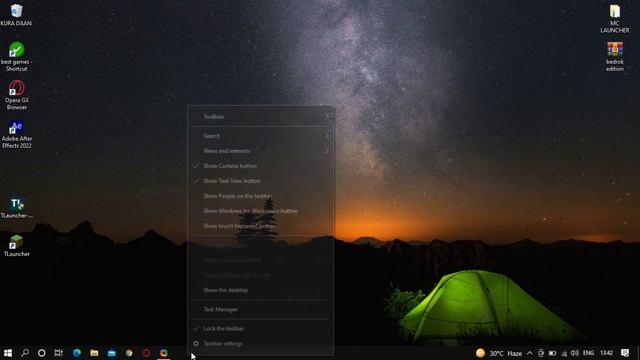Click the Show desktop sliver at taskbar end
The image size is (640, 360).
point(638,353)
